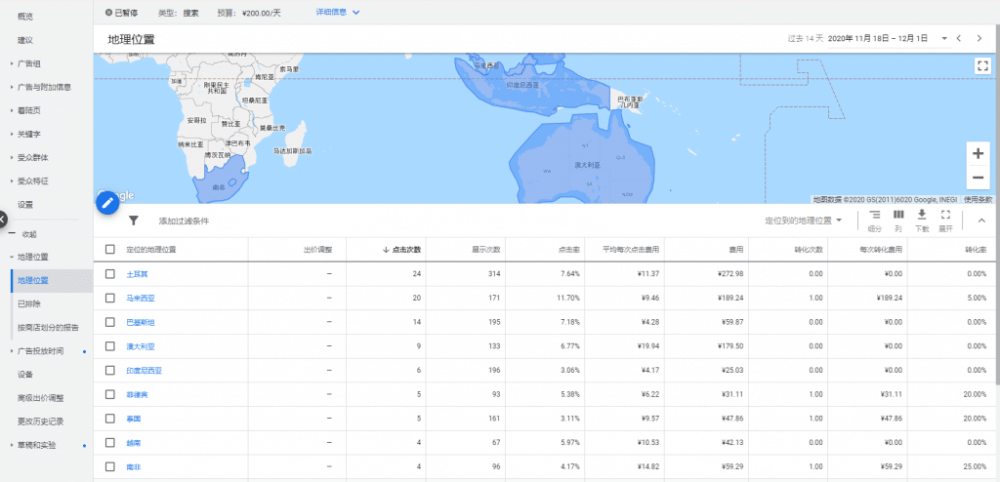1000x482 pixels.
Task: Select all rows with header checkbox
Action: 110,249
